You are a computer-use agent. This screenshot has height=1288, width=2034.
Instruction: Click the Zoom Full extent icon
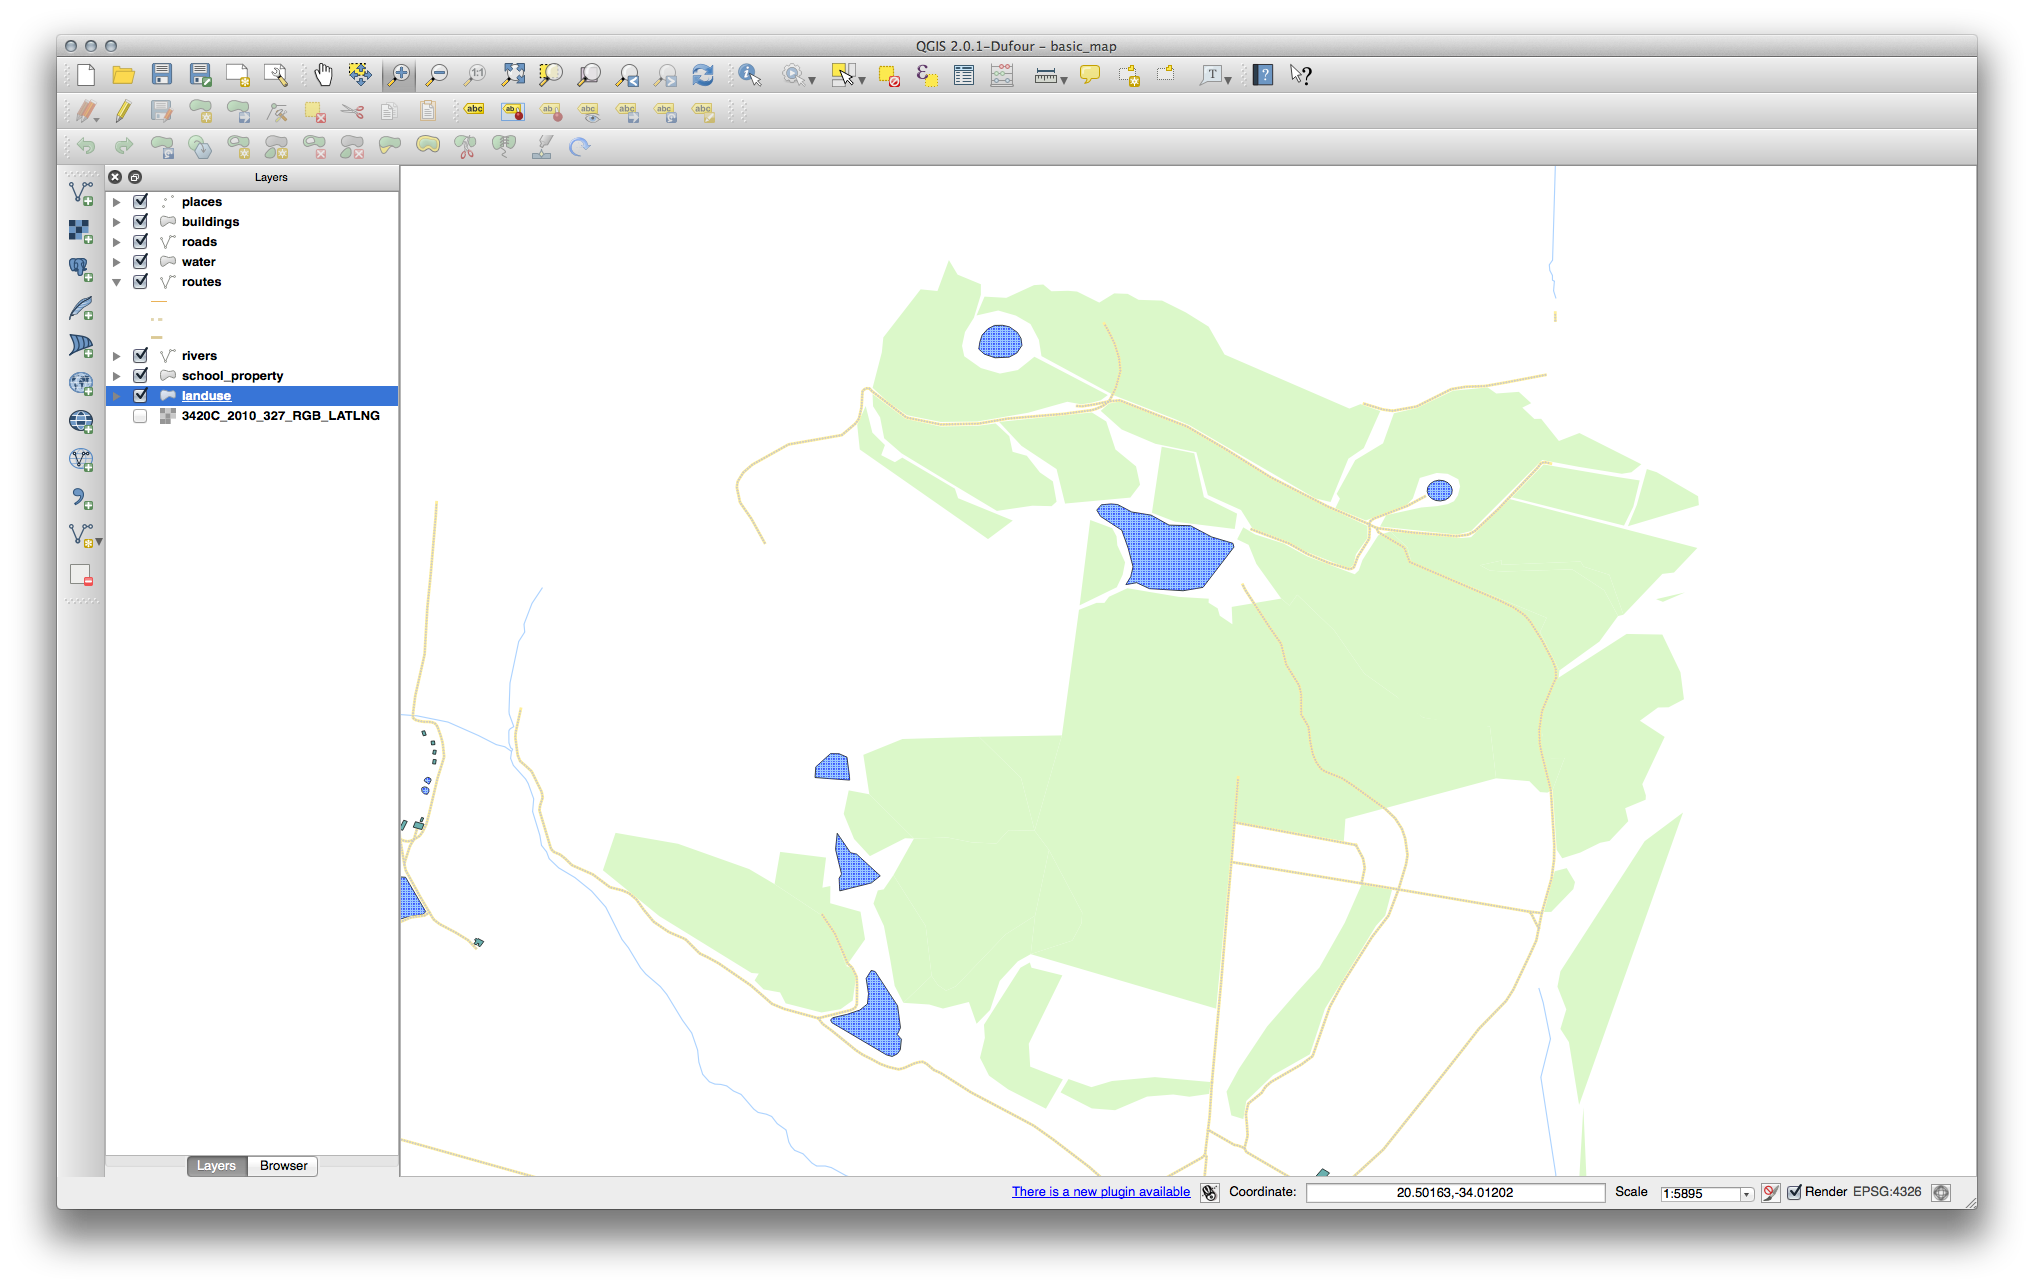(513, 75)
